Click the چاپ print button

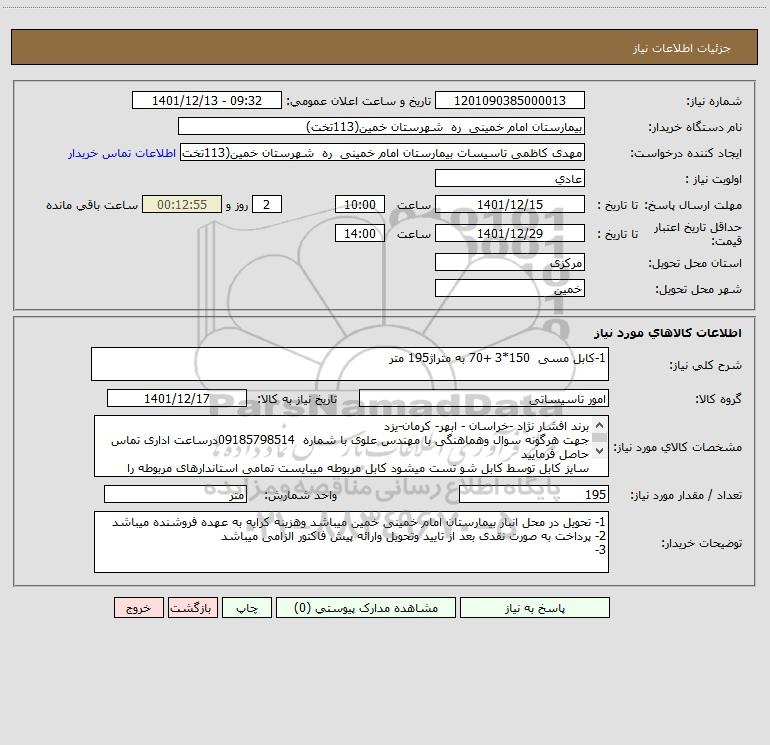coord(247,608)
